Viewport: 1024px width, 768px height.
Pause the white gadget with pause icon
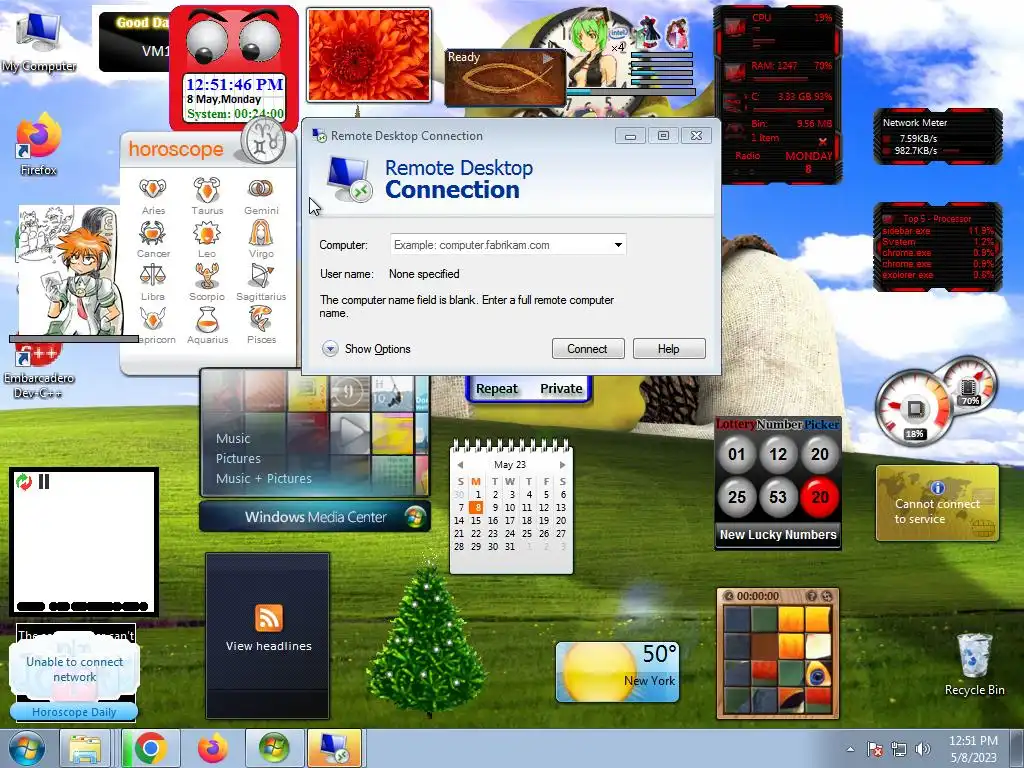pyautogui.click(x=44, y=482)
